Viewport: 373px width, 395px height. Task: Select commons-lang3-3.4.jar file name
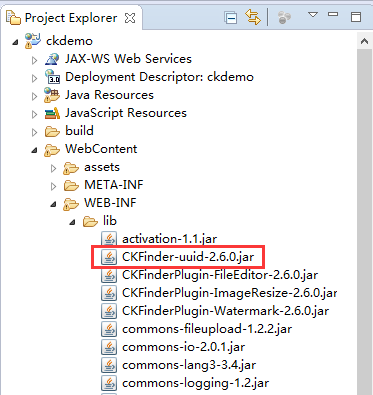point(189,365)
